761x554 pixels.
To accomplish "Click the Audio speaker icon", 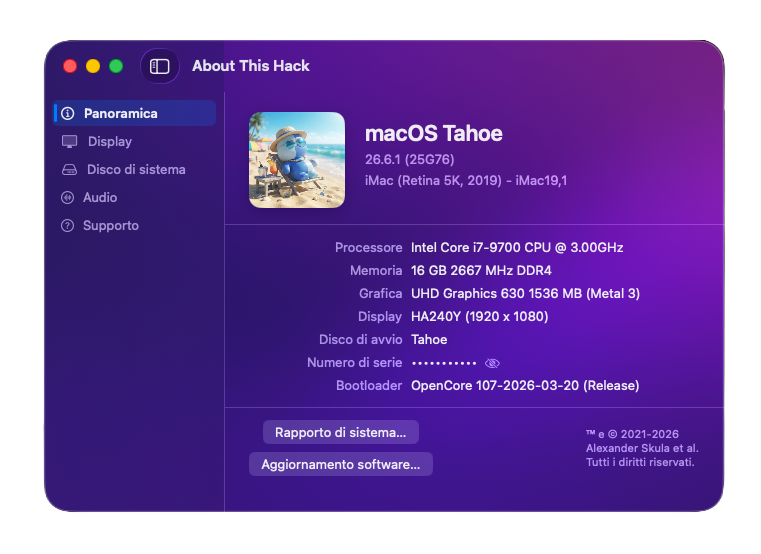I will pos(67,198).
